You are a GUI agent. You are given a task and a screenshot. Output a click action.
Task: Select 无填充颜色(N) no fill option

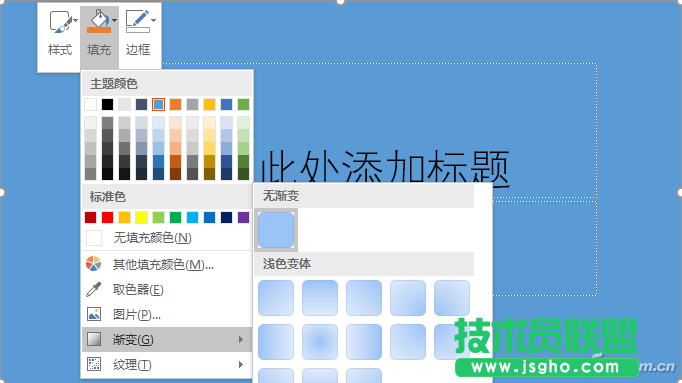(166, 238)
